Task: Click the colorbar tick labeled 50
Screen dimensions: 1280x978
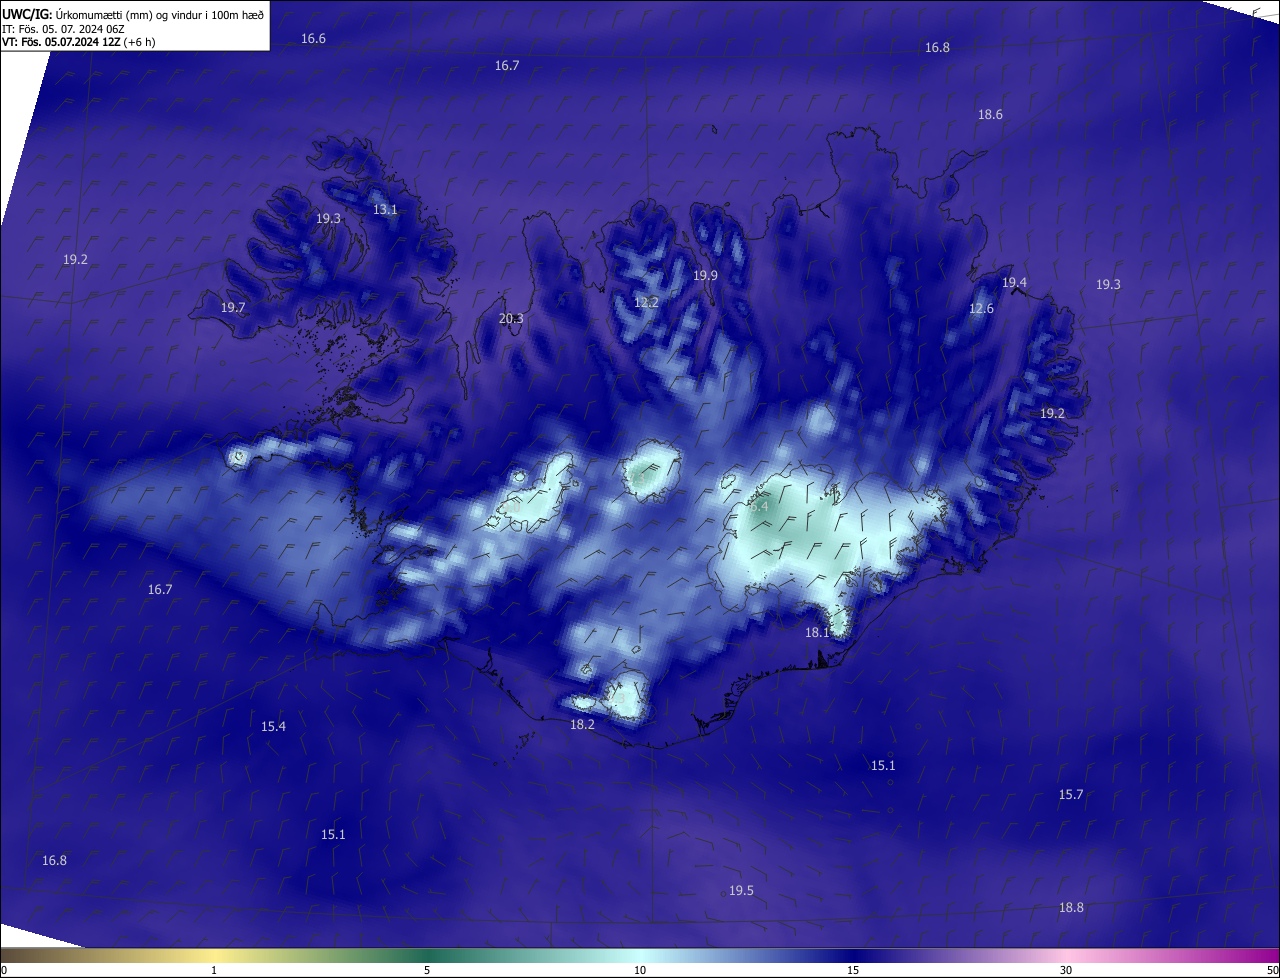Action: coord(1273,970)
